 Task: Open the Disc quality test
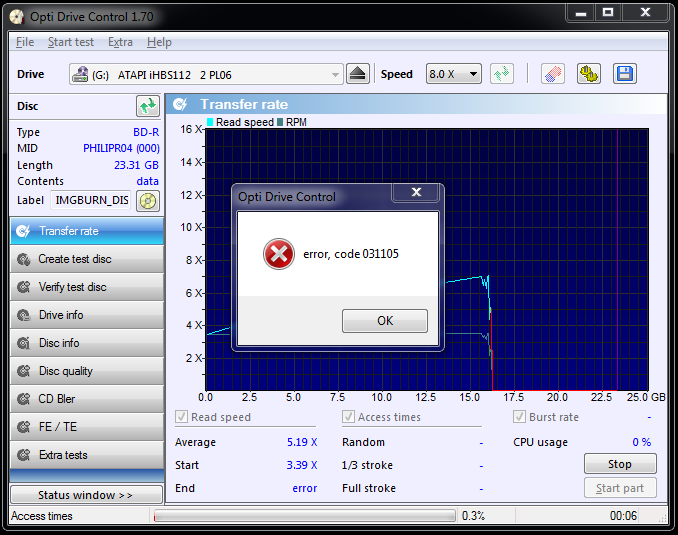pos(87,371)
